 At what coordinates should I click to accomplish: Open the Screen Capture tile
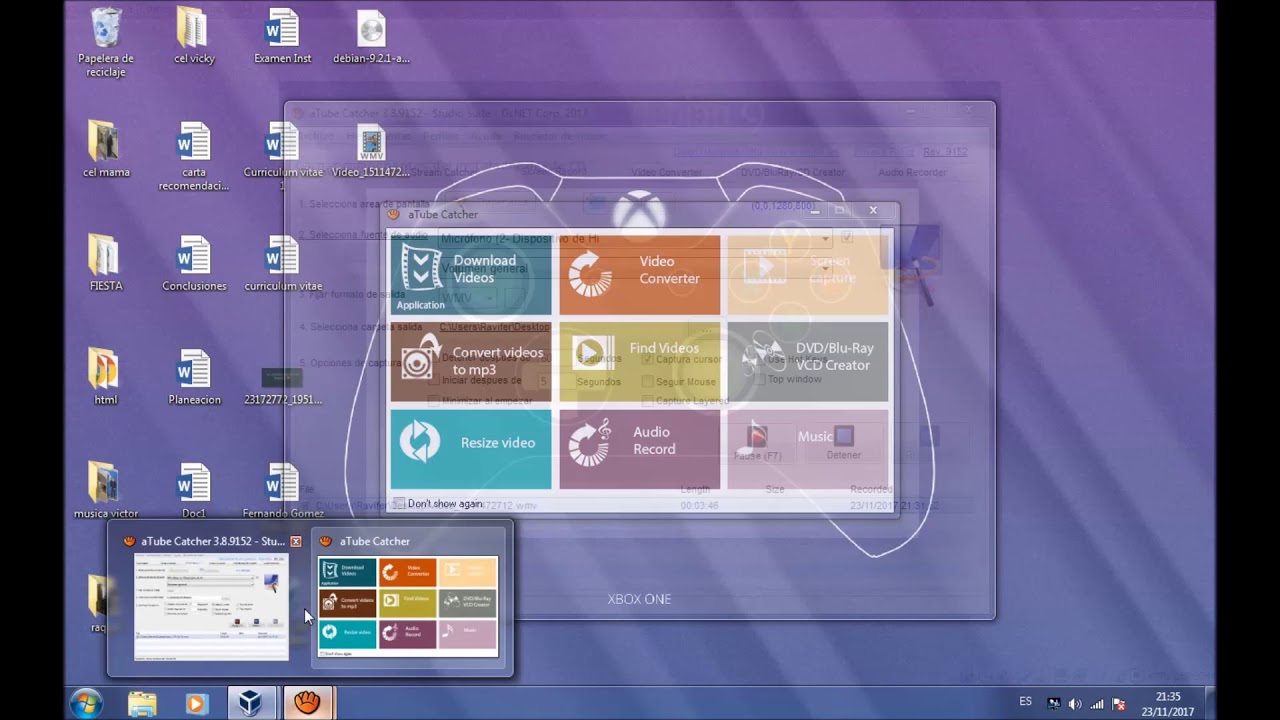808,275
